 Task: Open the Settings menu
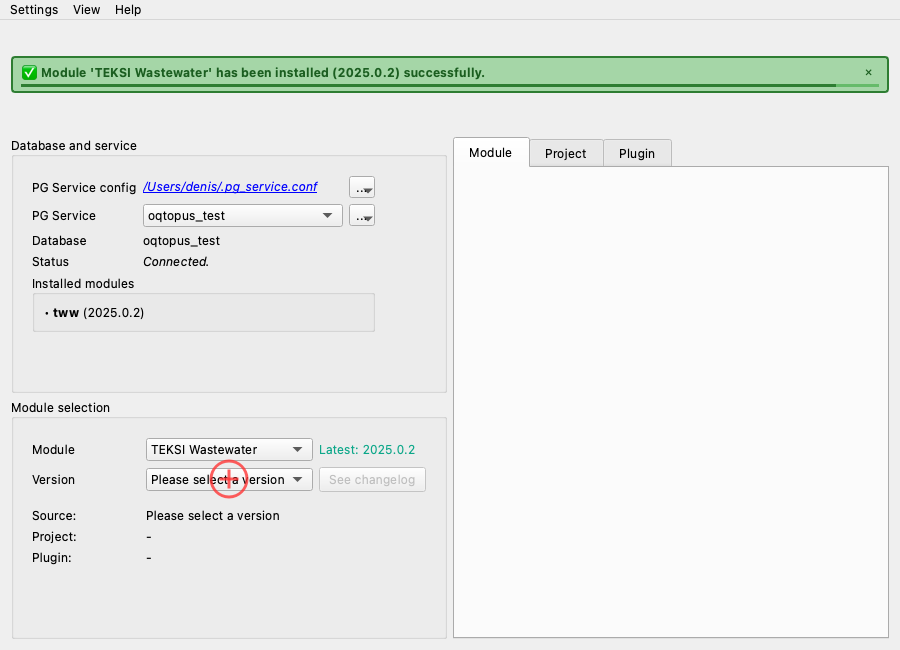pos(34,9)
